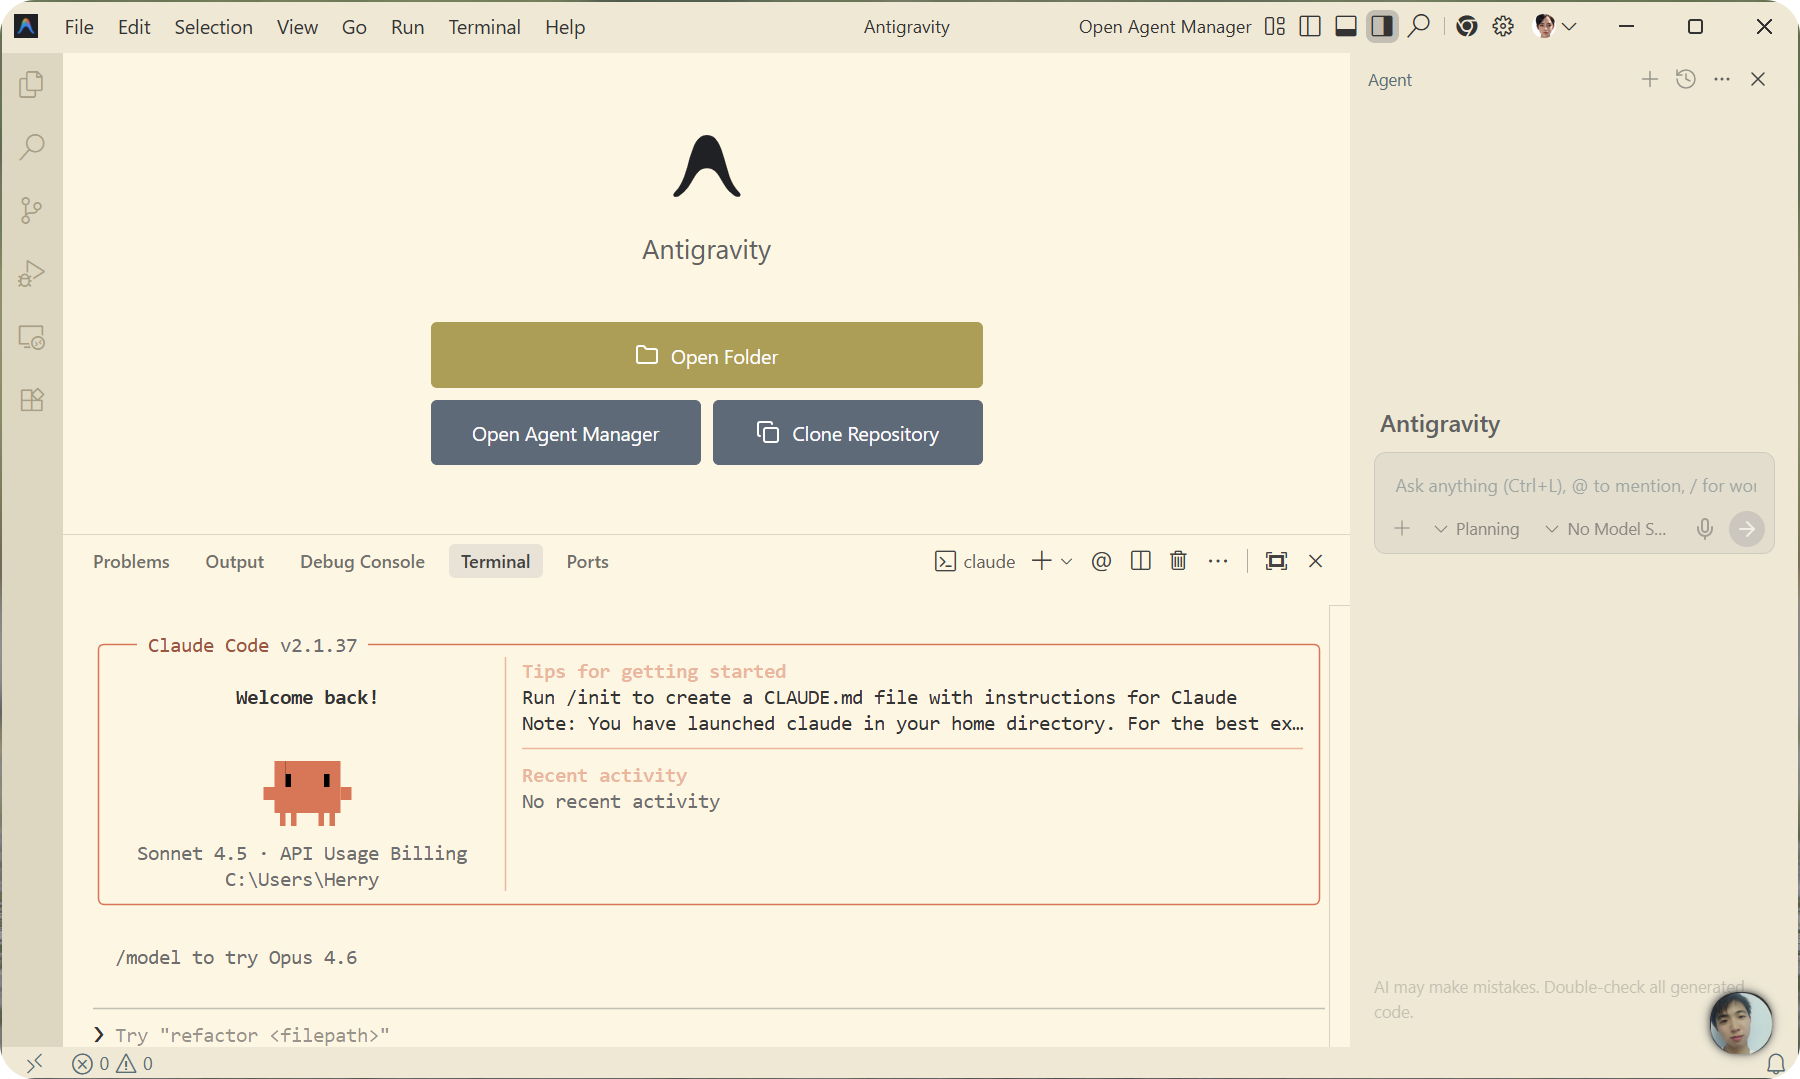Click the Open Folder button

coord(707,355)
